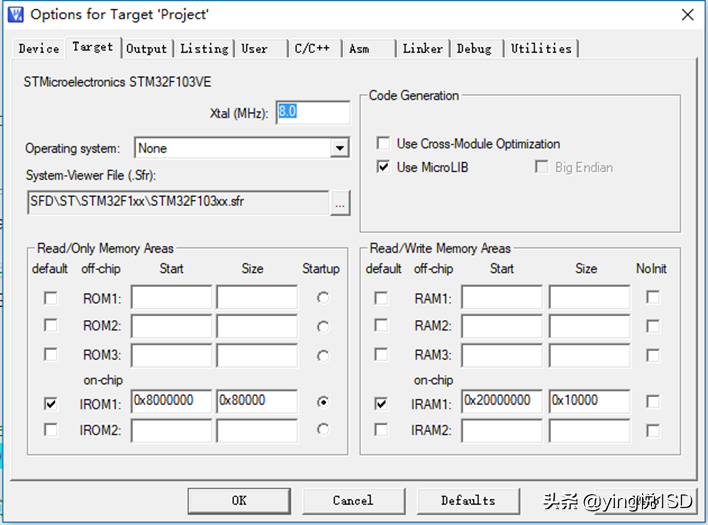Image resolution: width=708 pixels, height=525 pixels.
Task: Click the RAM2 Size field
Action: click(x=589, y=326)
